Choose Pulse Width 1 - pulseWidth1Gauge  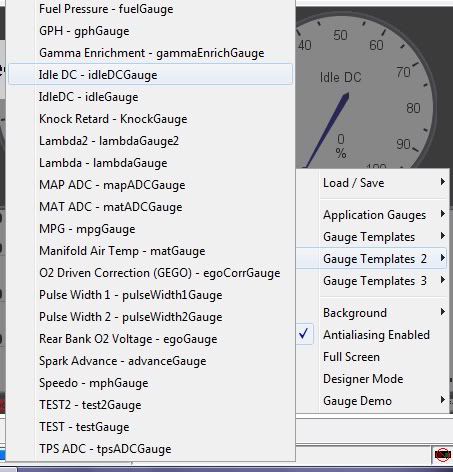pyautogui.click(x=151, y=295)
